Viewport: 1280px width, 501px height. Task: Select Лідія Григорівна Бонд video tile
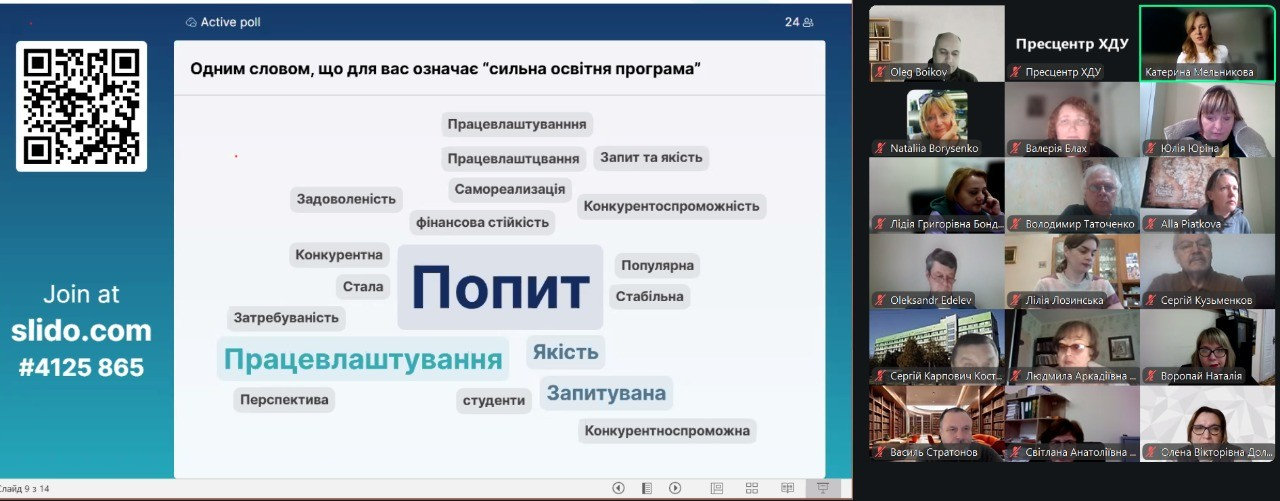[936, 195]
